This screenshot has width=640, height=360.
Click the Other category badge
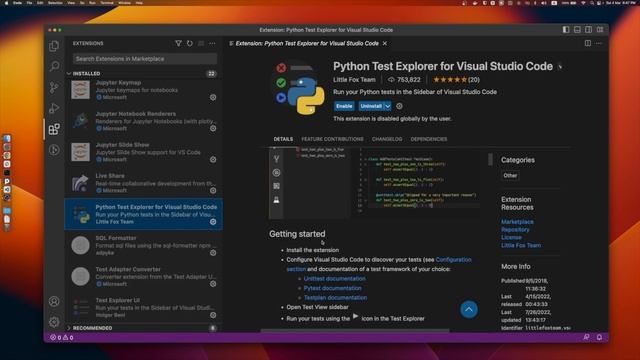point(510,176)
